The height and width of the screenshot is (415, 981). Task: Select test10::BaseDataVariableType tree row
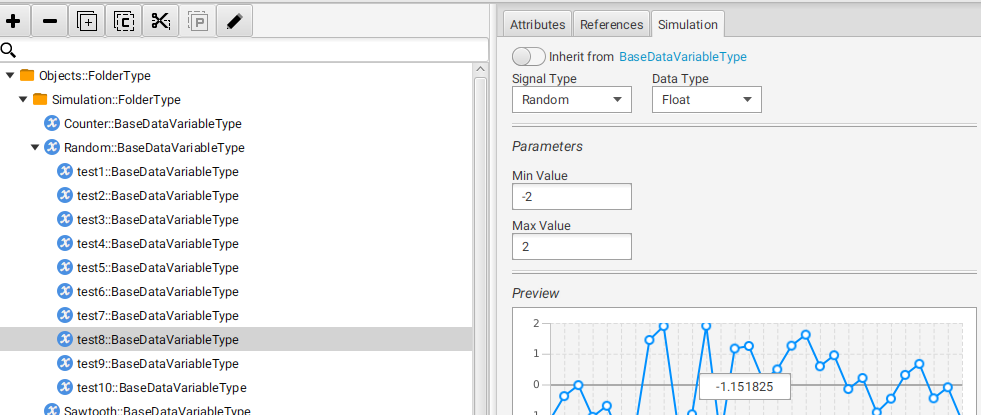236,387
